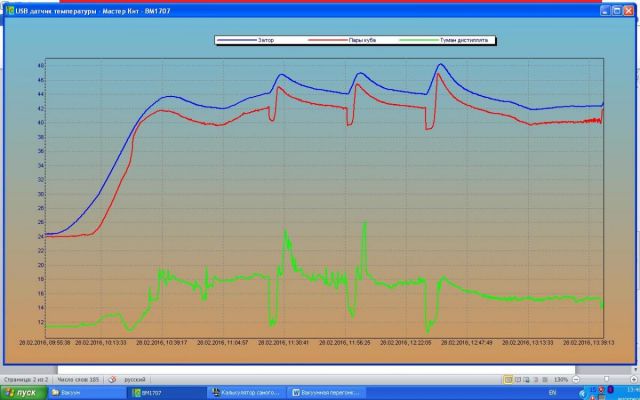Click the zoom in plus button
640x400 pixels.
pos(634,380)
